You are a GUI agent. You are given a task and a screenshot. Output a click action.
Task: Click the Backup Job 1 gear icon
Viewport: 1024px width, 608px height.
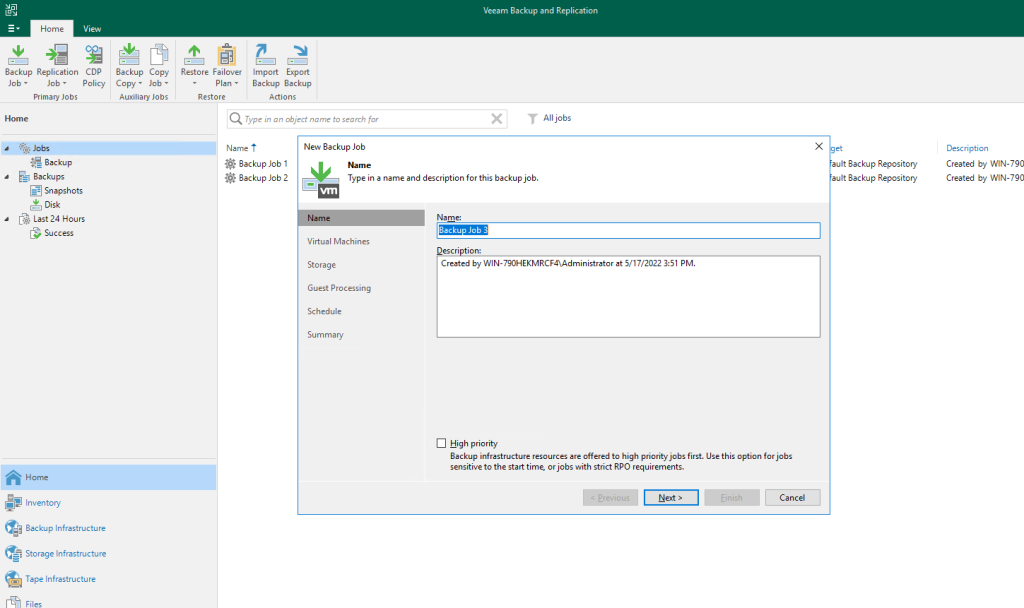231,164
